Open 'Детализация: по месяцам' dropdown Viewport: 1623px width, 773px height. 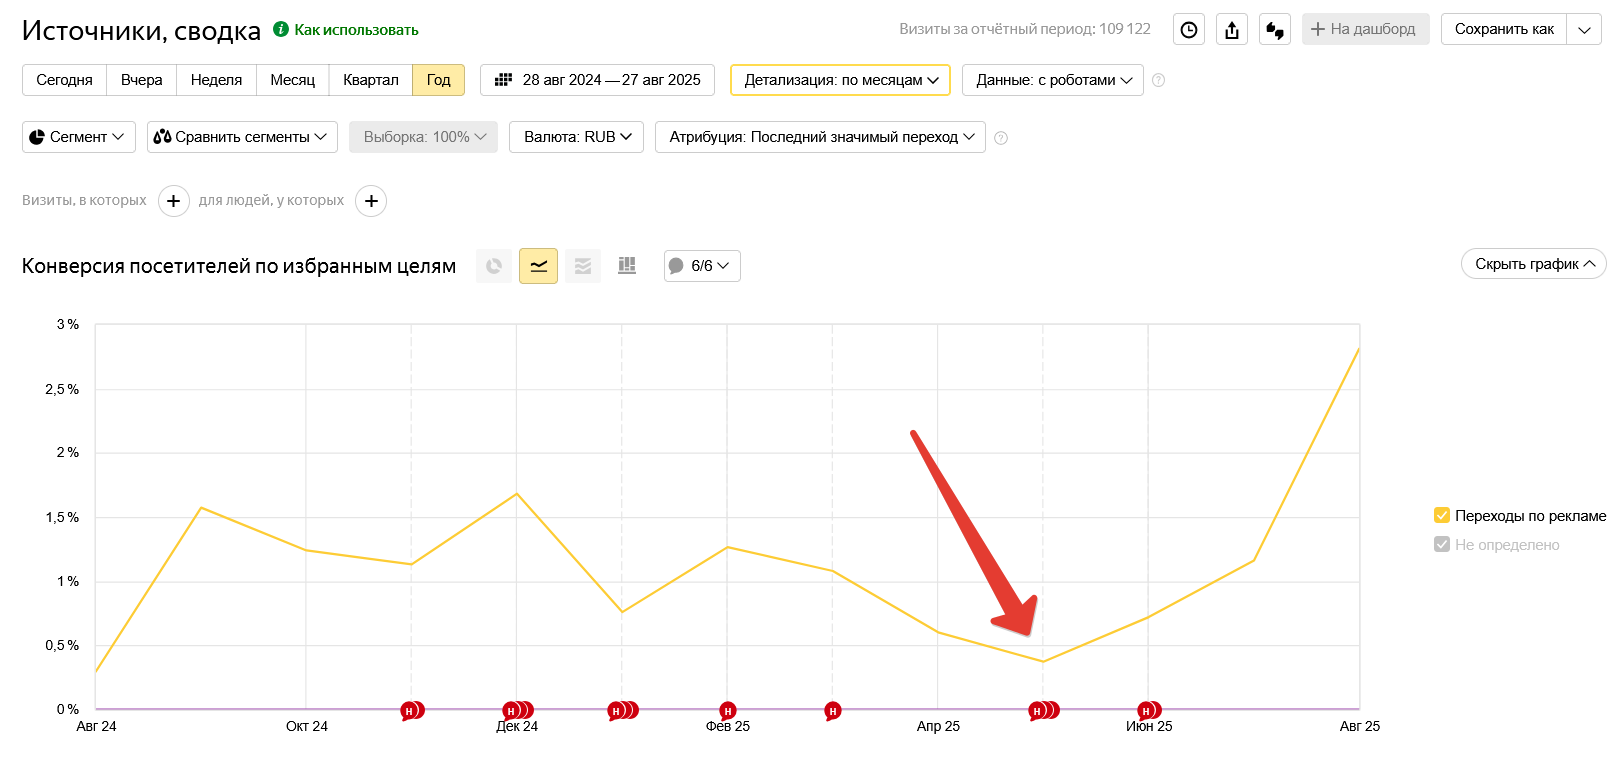840,80
